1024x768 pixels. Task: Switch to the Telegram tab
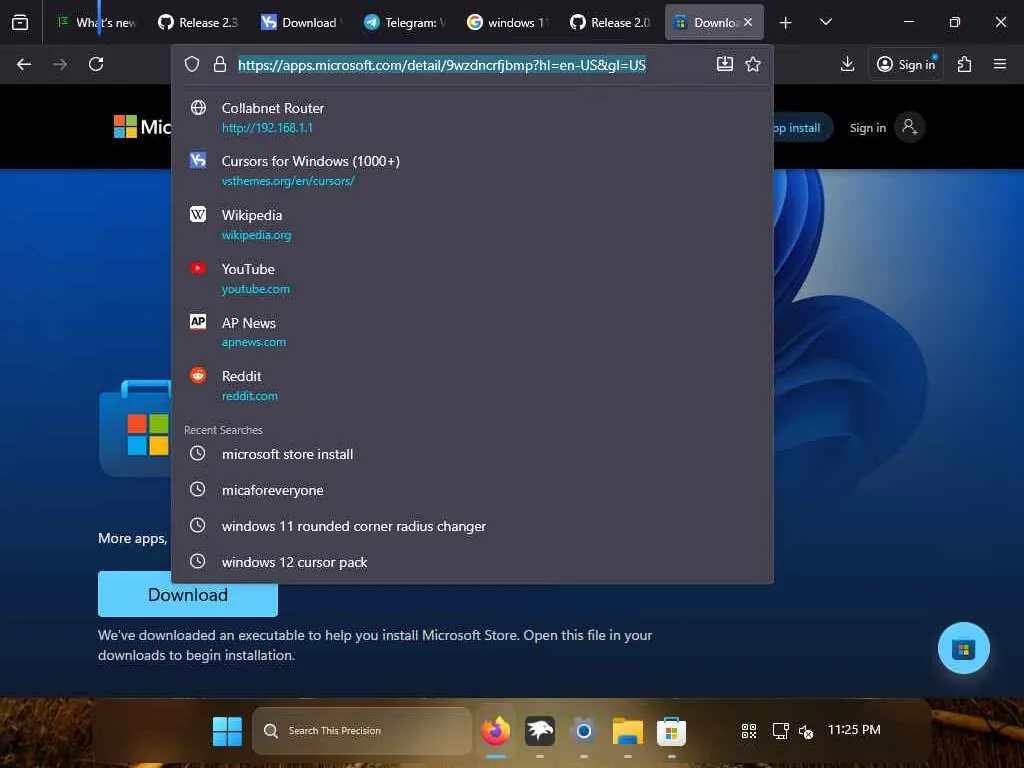(x=404, y=22)
